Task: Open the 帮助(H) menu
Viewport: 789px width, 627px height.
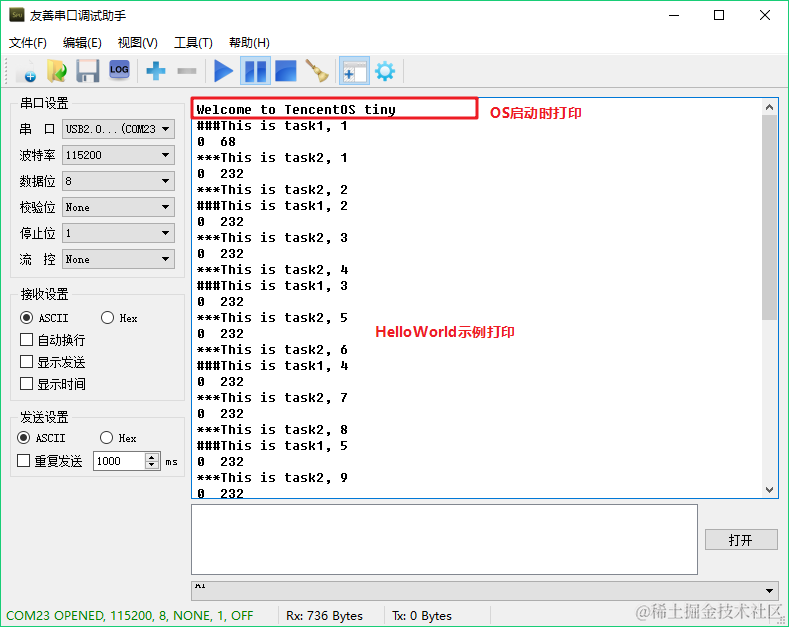Action: click(249, 43)
